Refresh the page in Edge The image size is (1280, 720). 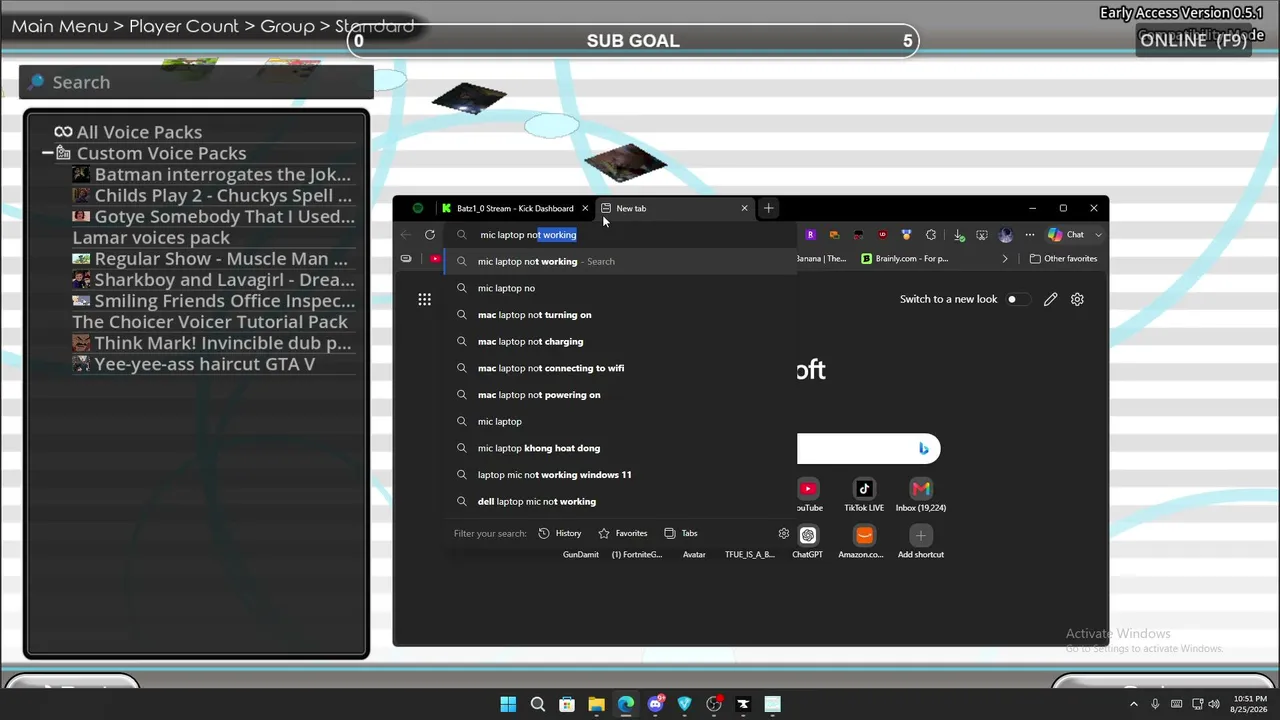tap(430, 235)
